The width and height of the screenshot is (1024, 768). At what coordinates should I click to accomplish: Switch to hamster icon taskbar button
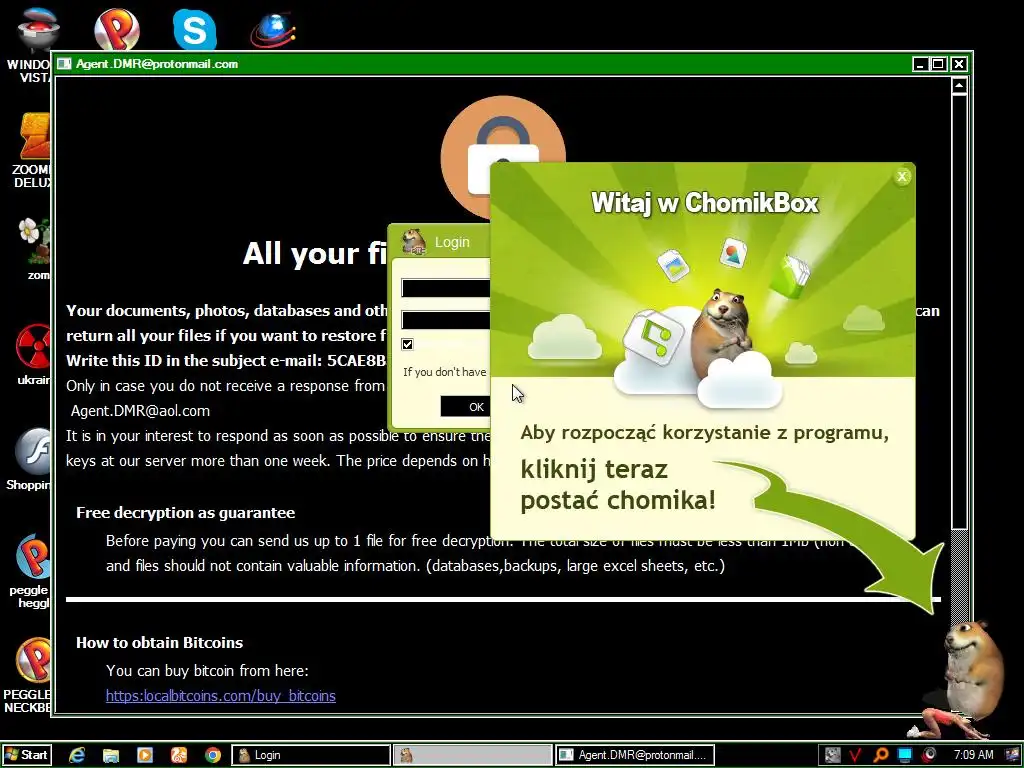[472, 755]
